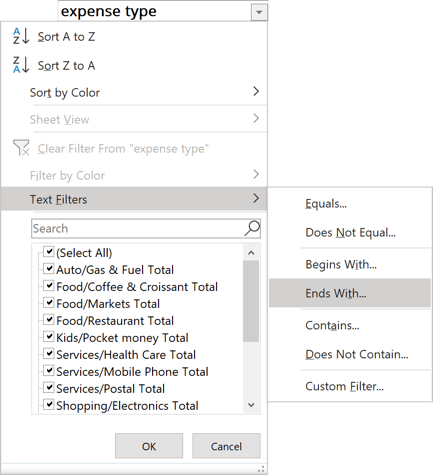Expand the Sheet View submenu arrow
Screen dimensions: 433x475
pos(256,118)
